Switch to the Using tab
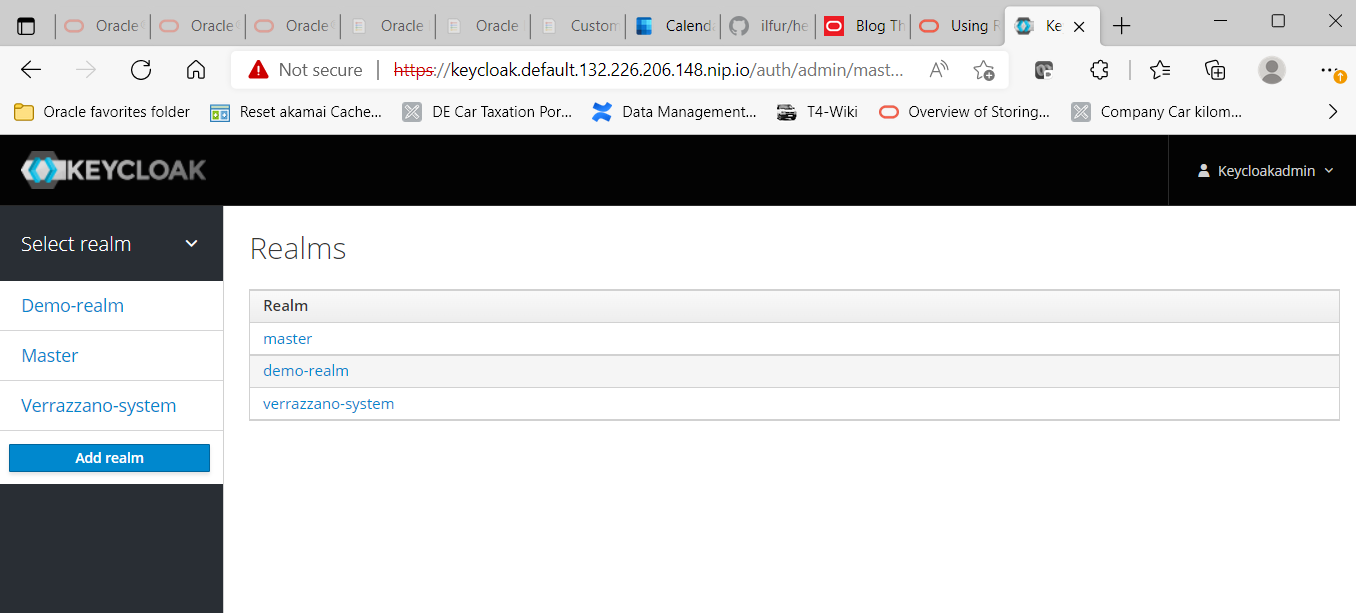This screenshot has width=1356, height=613. tap(957, 26)
